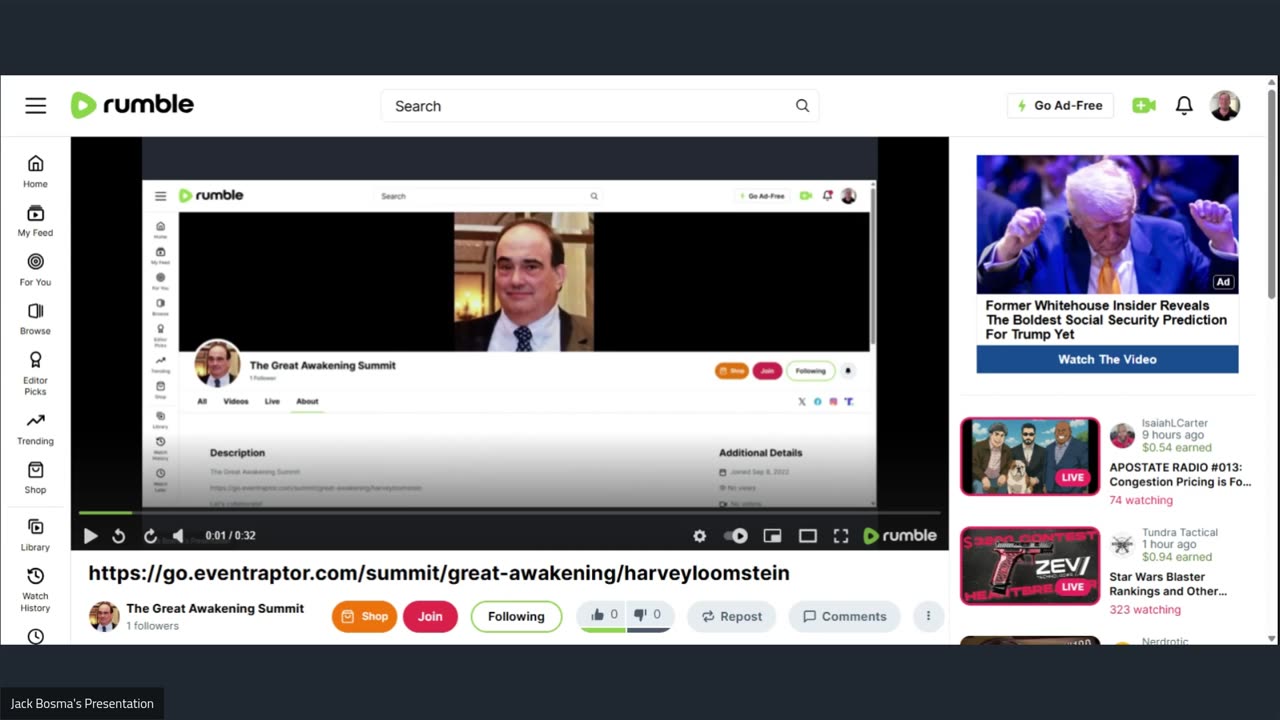Viewport: 1280px width, 720px height.
Task: Open For You in sidebar
Action: [x=35, y=270]
